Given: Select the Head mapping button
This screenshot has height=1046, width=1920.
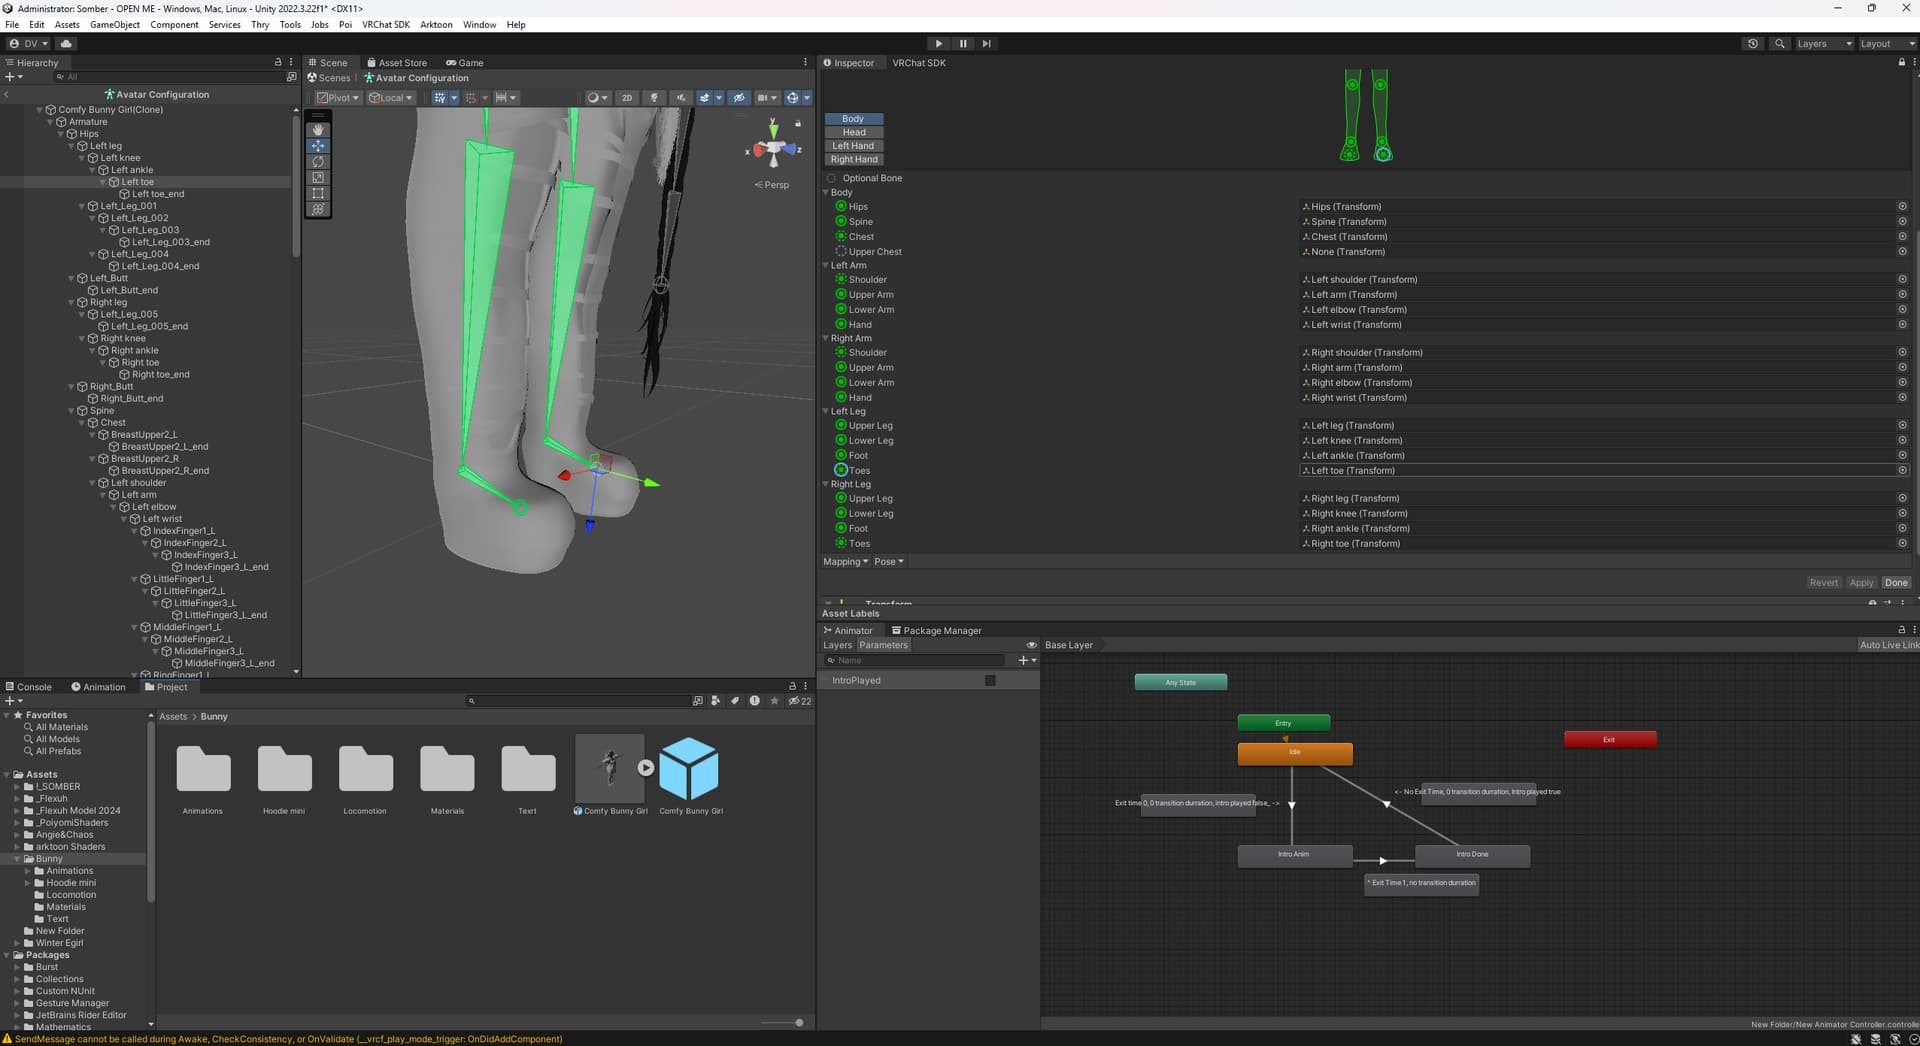Looking at the screenshot, I should 854,132.
